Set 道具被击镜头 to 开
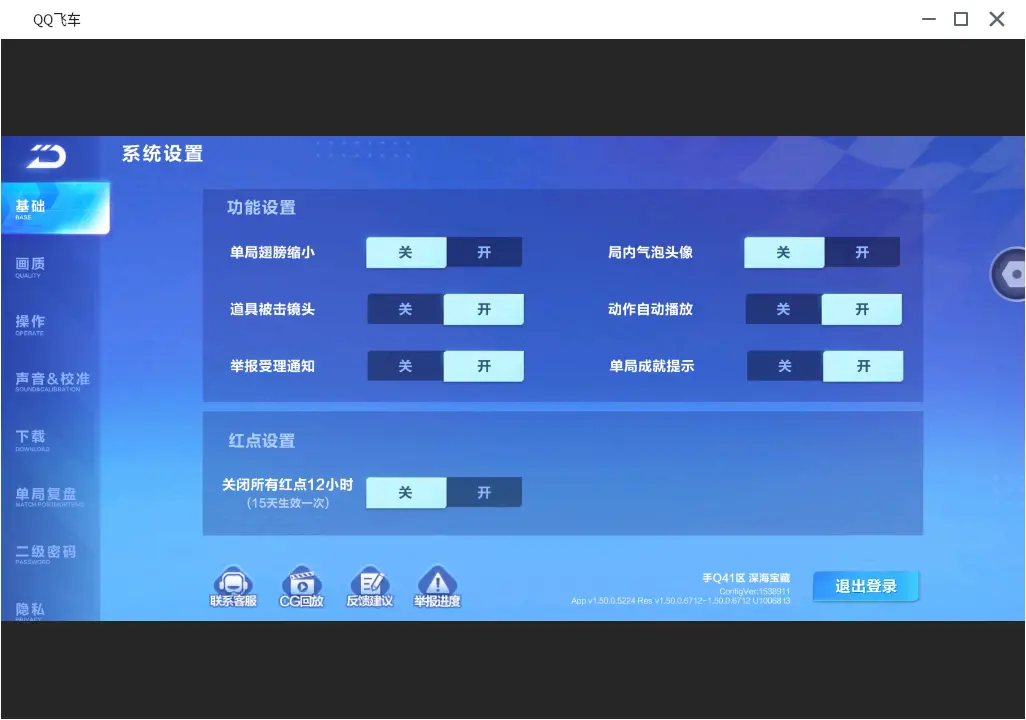 (x=484, y=310)
